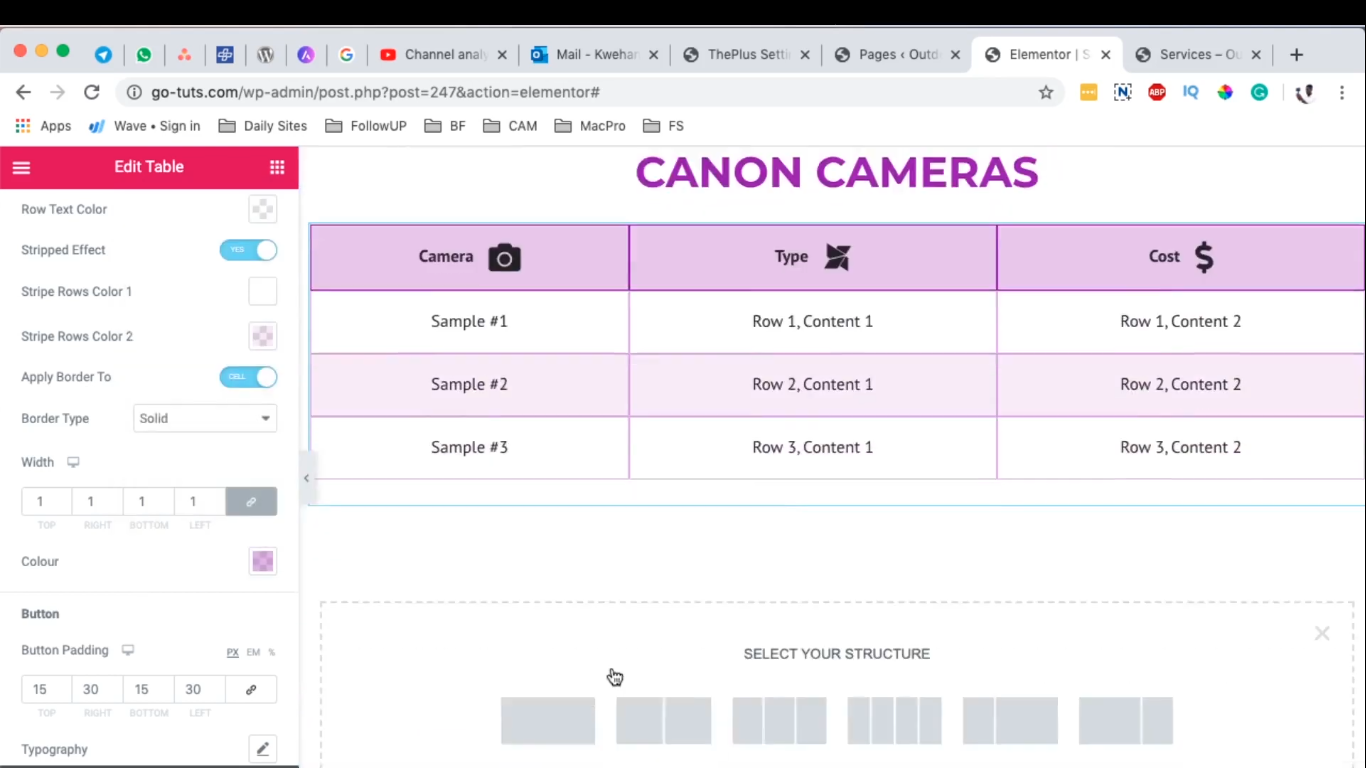Open the Apps bookmarks shortcut
Viewport: 1366px width, 768px height.
point(43,126)
